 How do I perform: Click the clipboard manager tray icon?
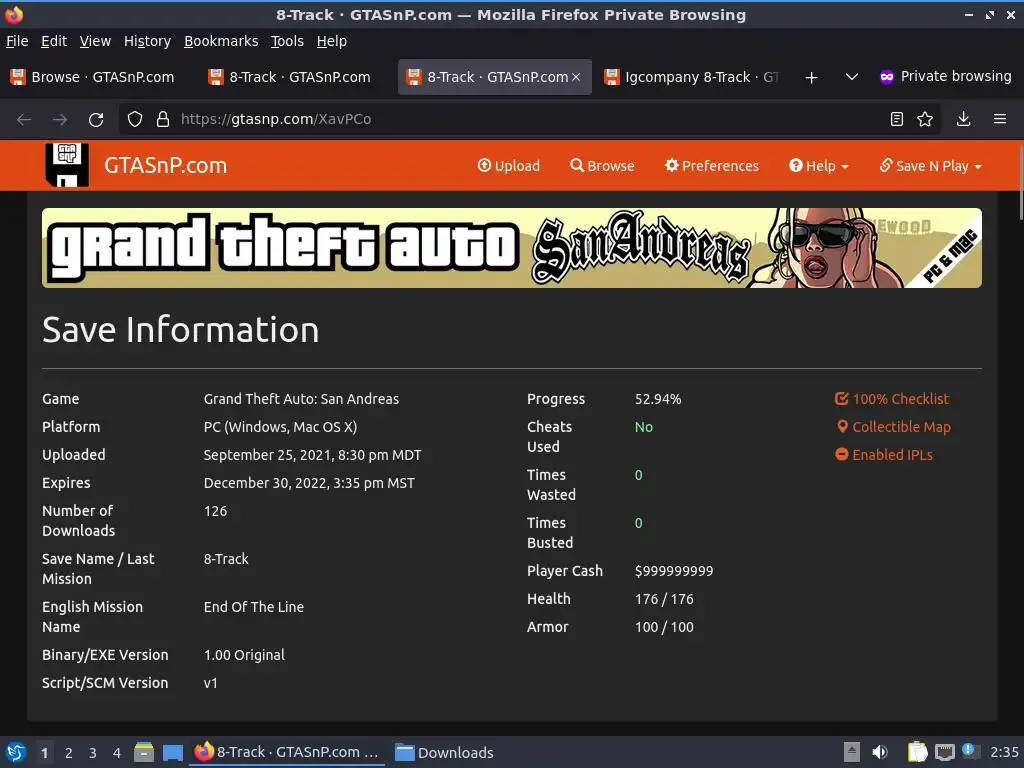[x=917, y=752]
